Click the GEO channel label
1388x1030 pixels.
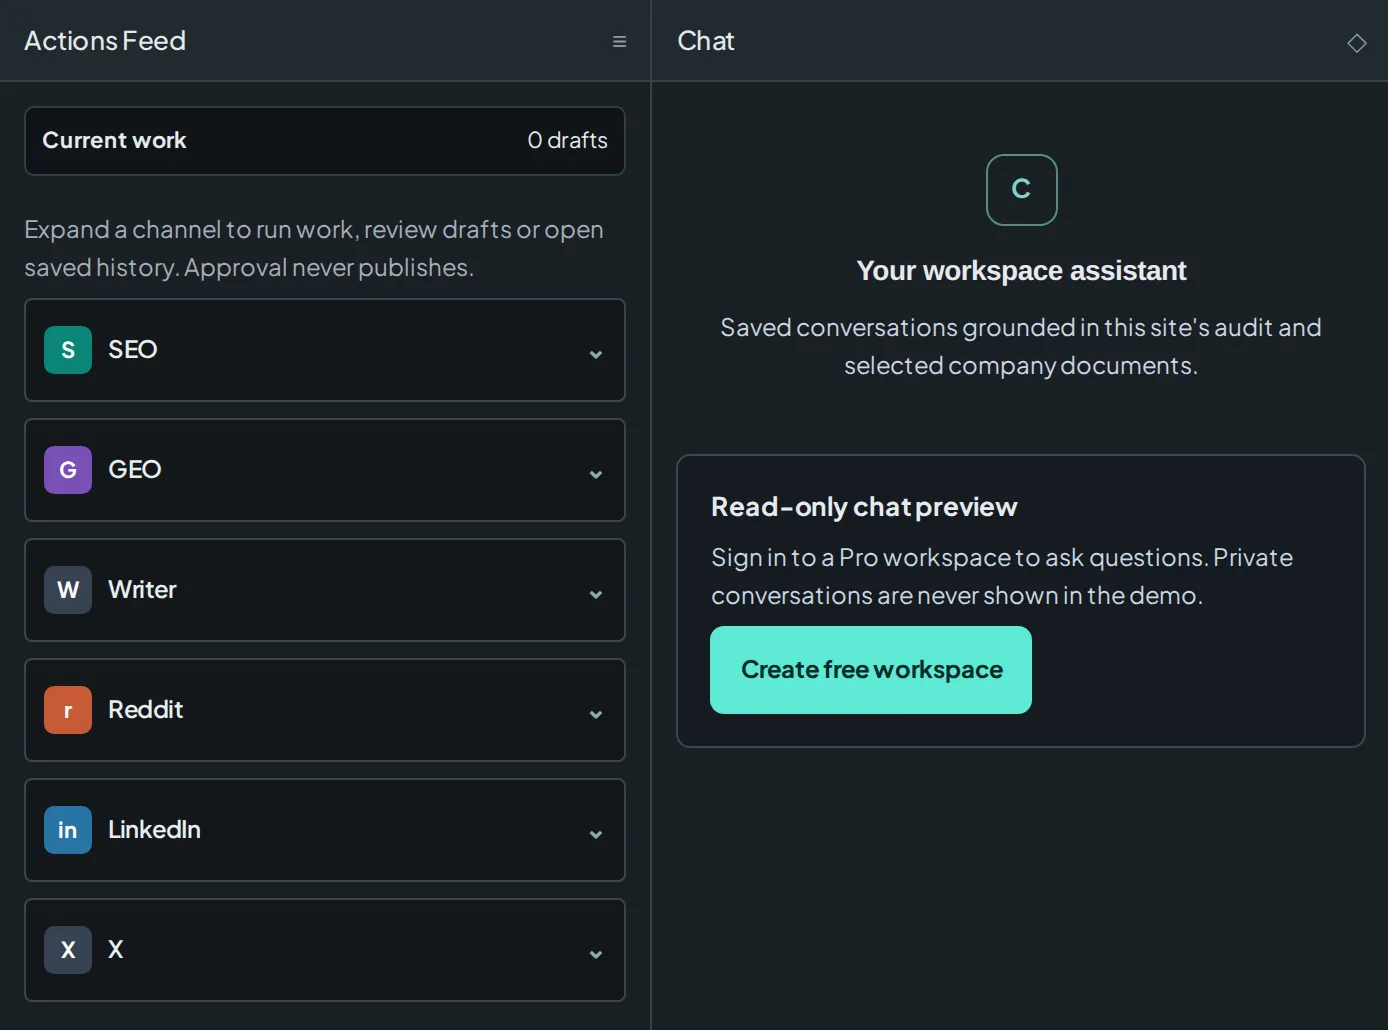click(x=135, y=470)
